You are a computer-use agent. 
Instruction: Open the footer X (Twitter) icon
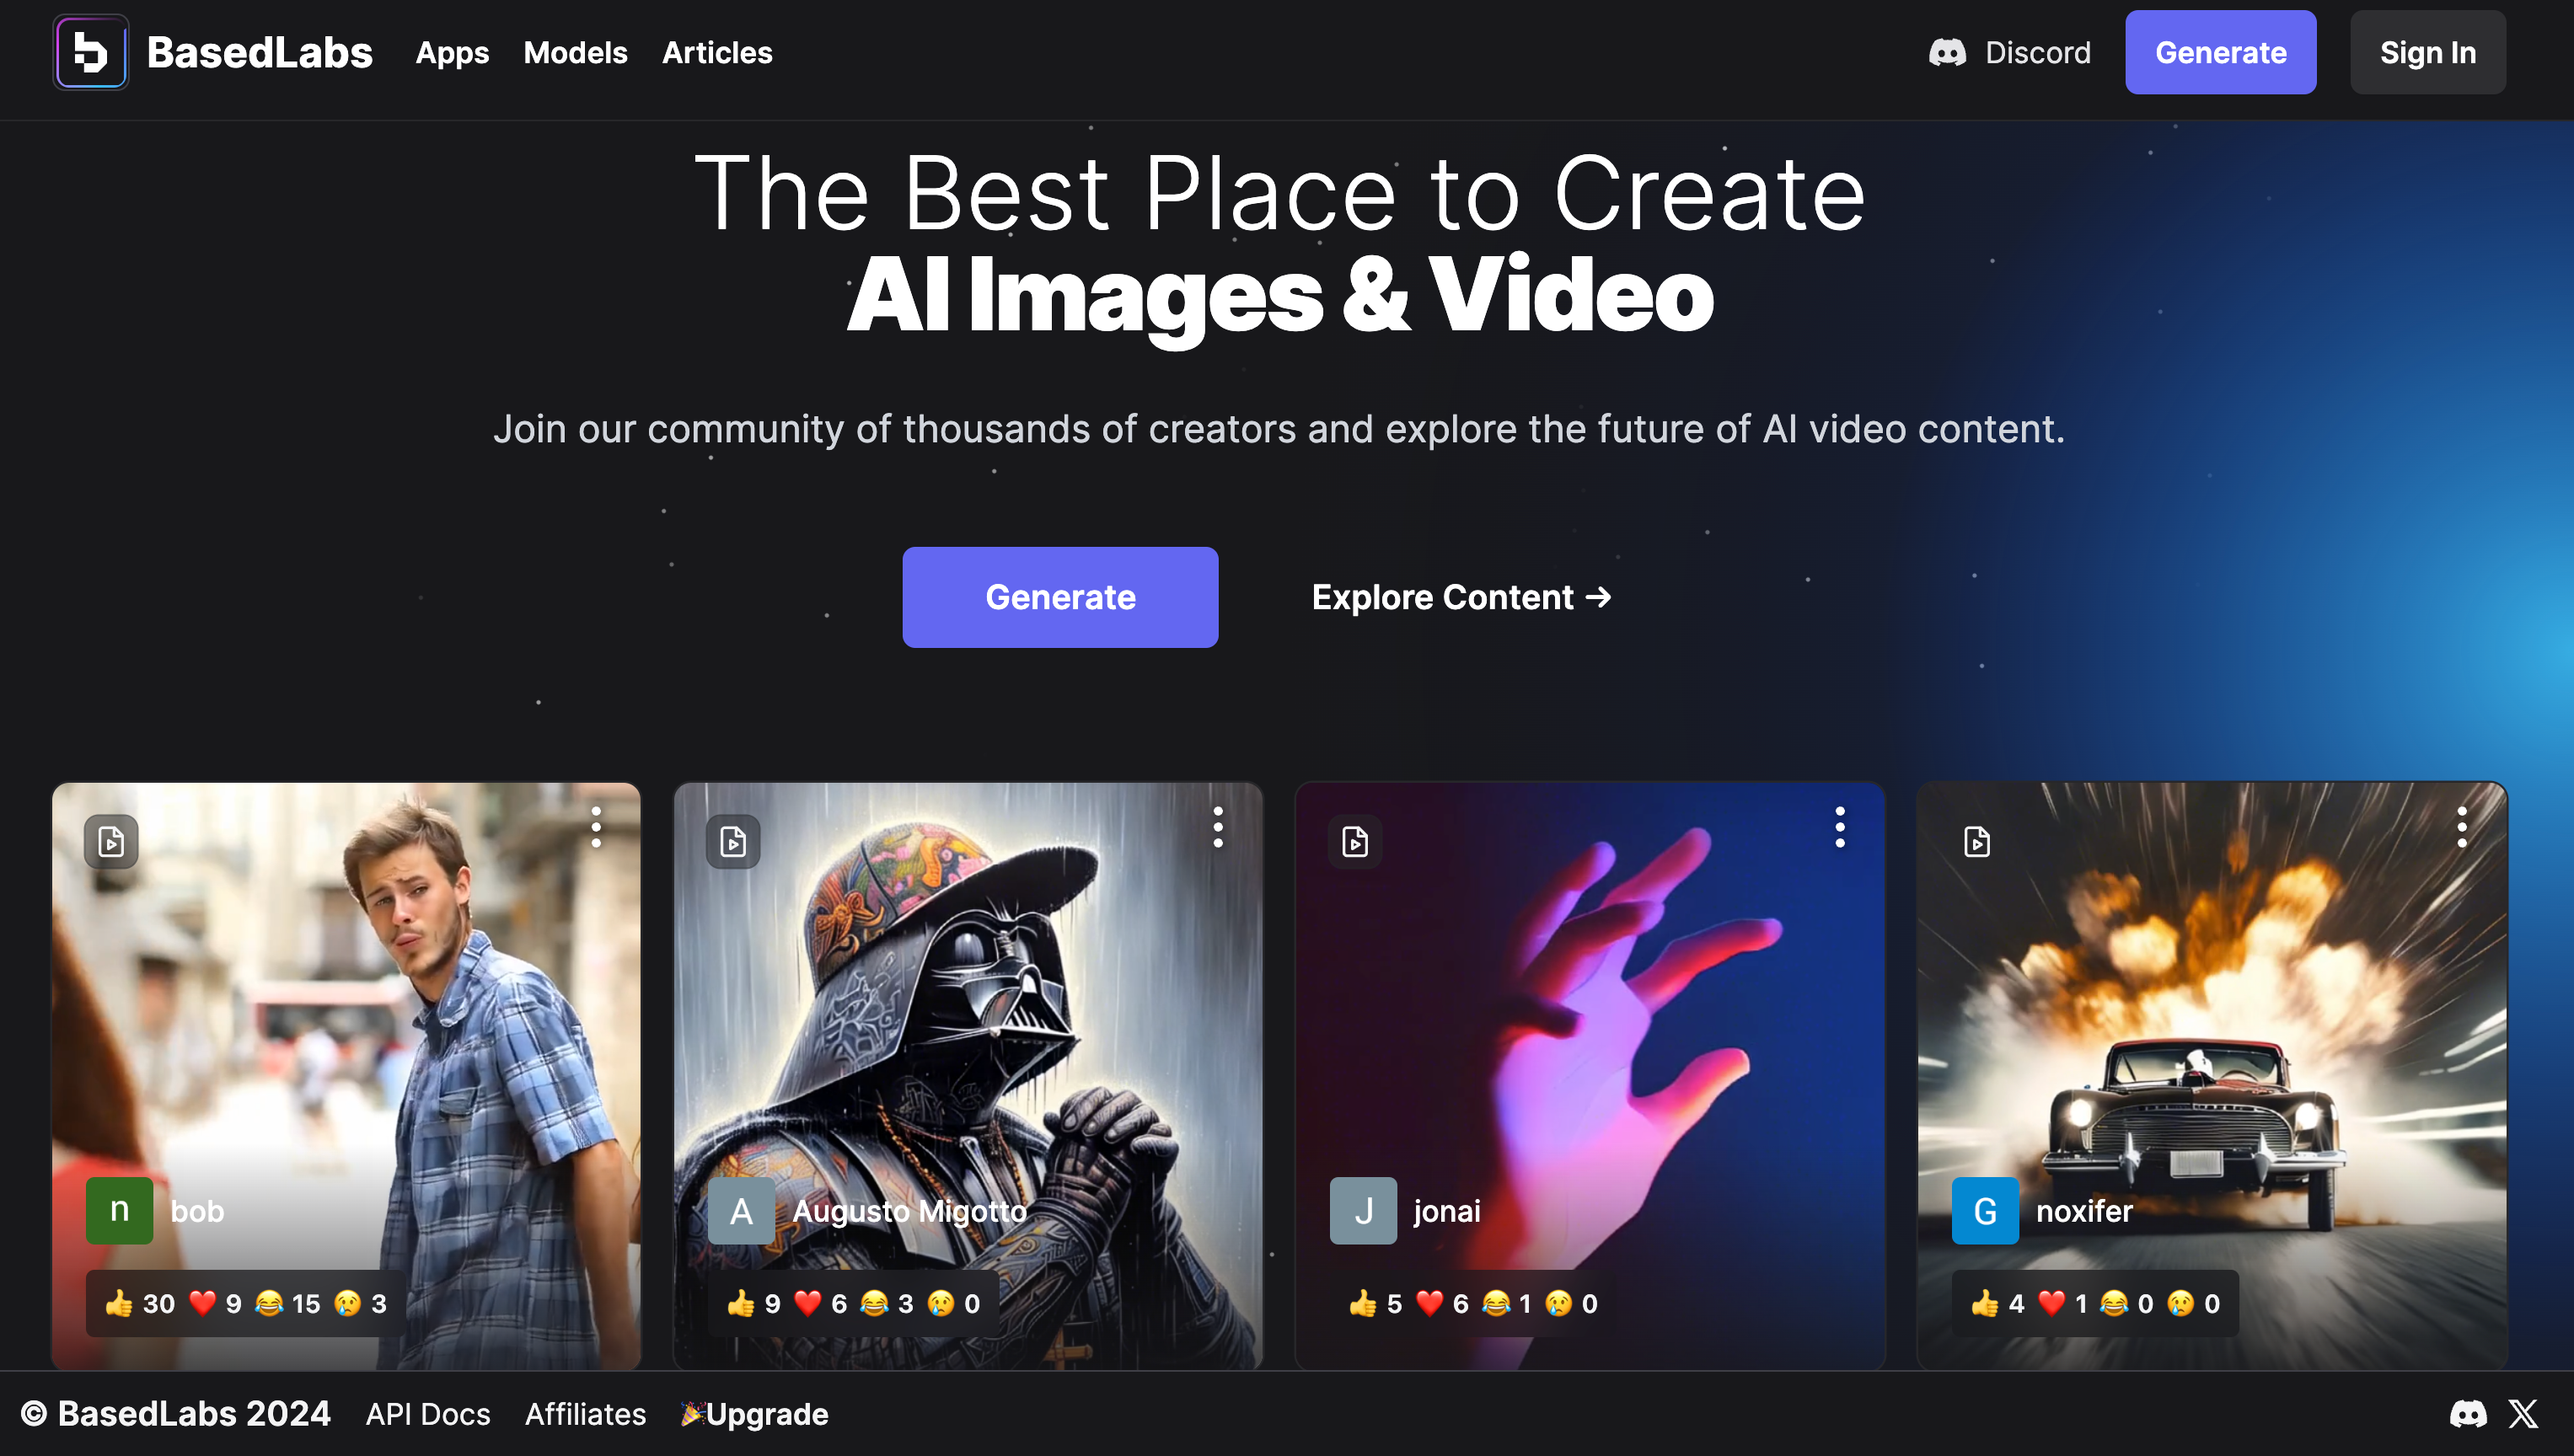[2523, 1414]
